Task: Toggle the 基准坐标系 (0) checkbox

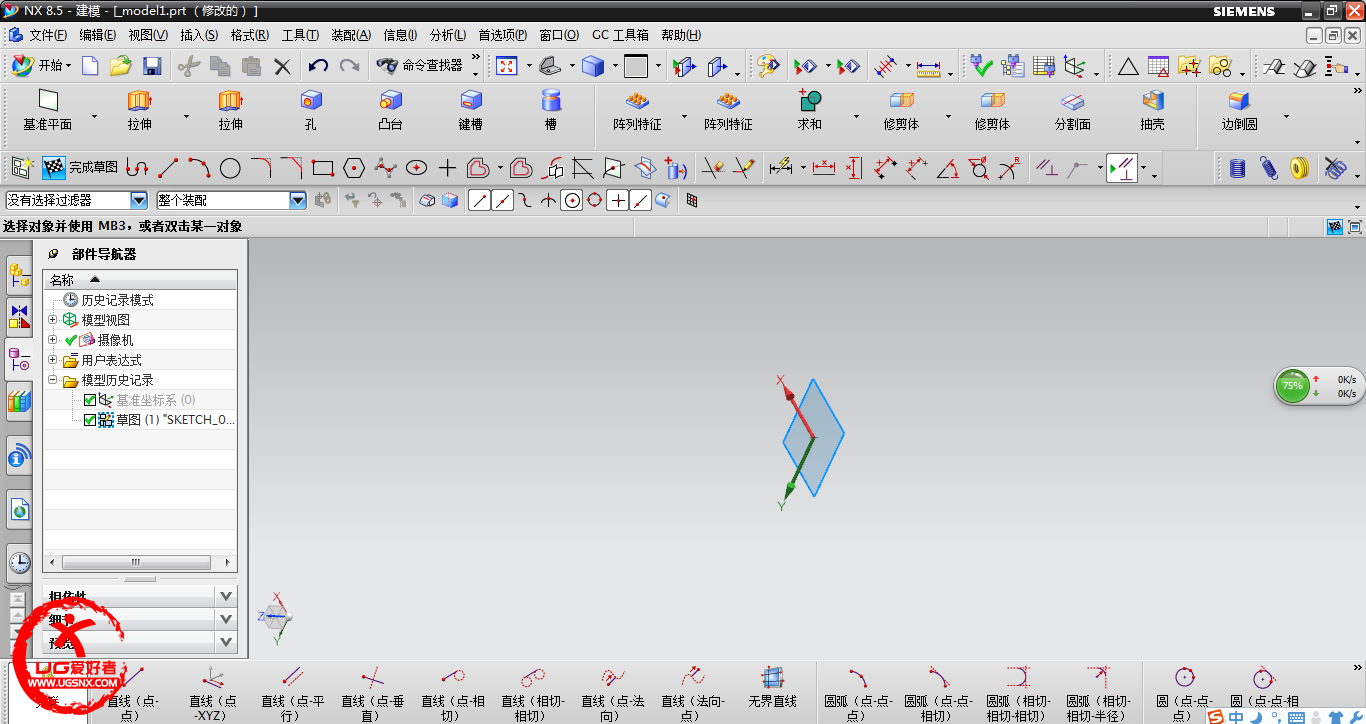Action: tap(90, 400)
